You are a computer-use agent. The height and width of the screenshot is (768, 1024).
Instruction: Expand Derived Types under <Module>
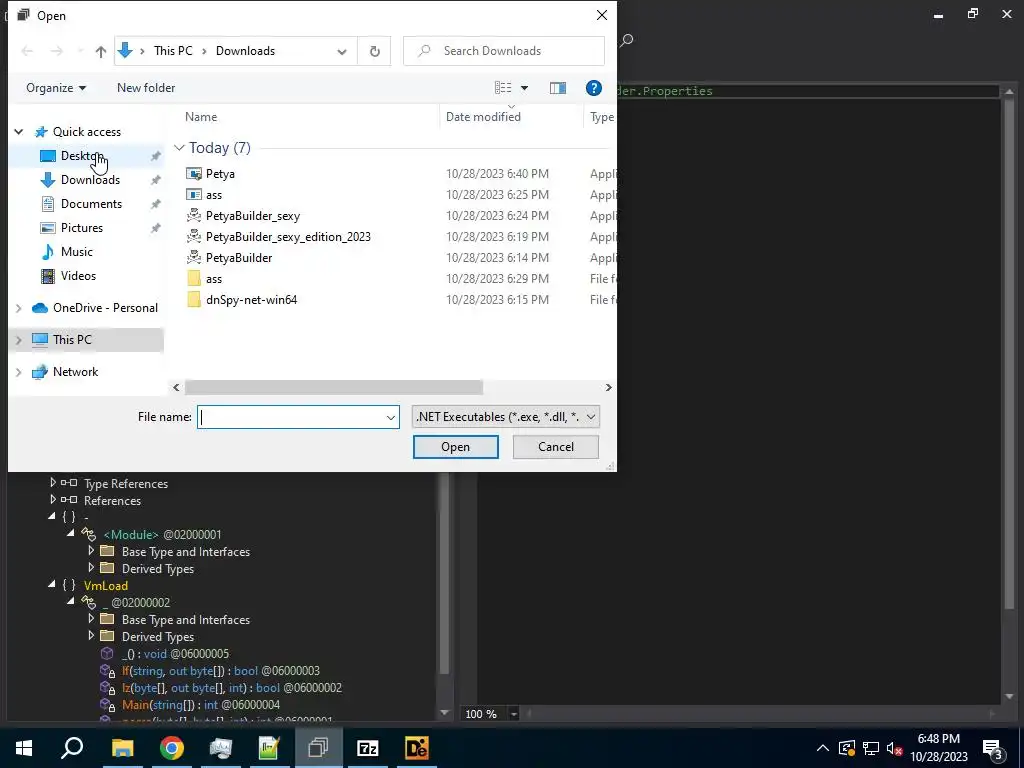[x=91, y=568]
